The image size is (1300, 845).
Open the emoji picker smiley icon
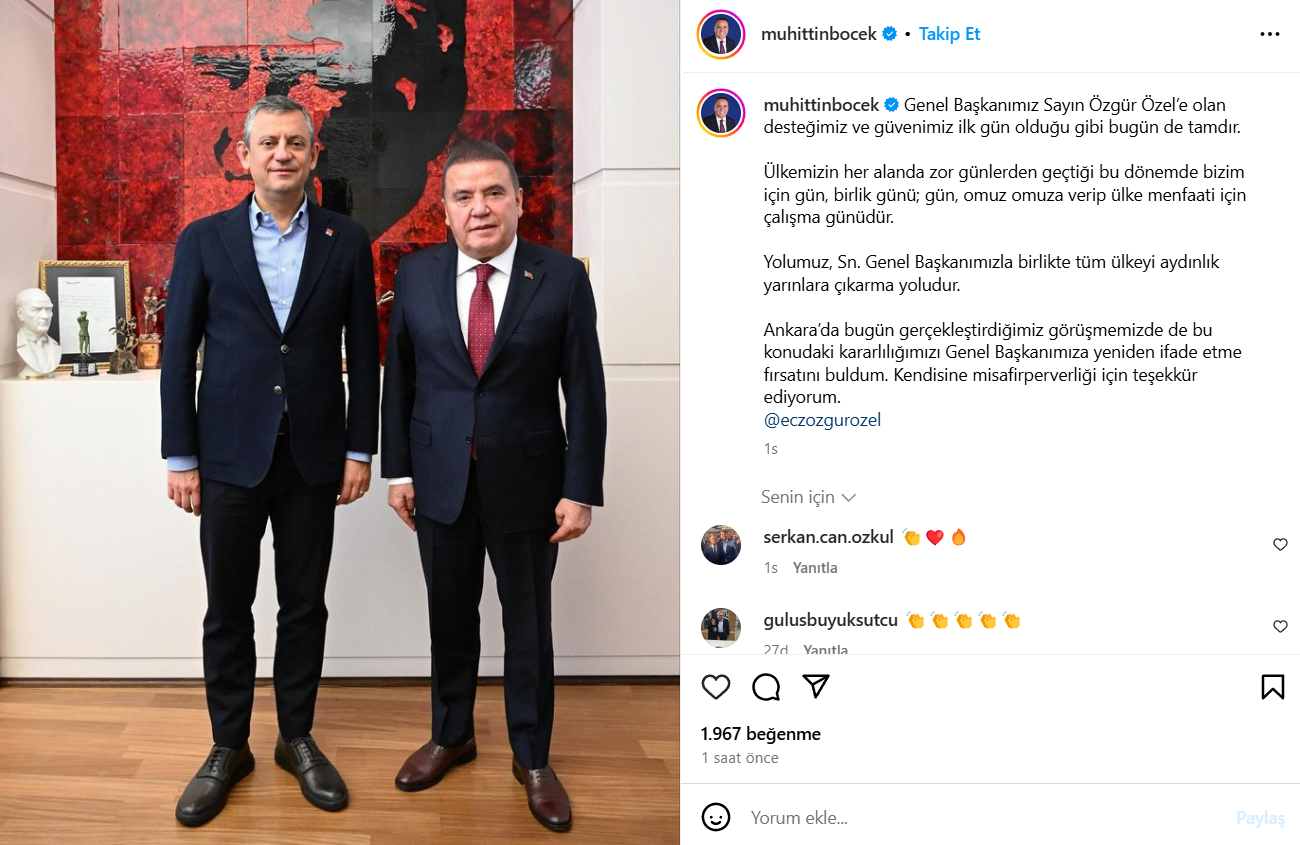(x=716, y=817)
